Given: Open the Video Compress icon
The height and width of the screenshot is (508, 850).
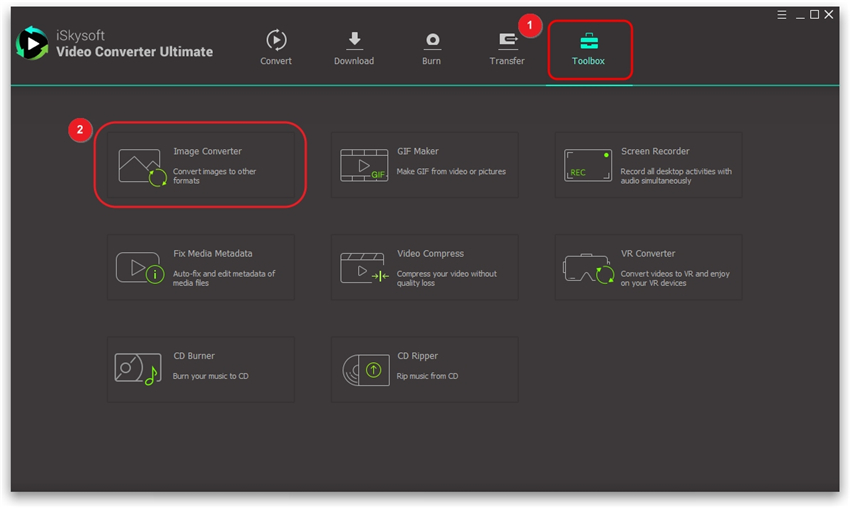Looking at the screenshot, I should coord(364,268).
